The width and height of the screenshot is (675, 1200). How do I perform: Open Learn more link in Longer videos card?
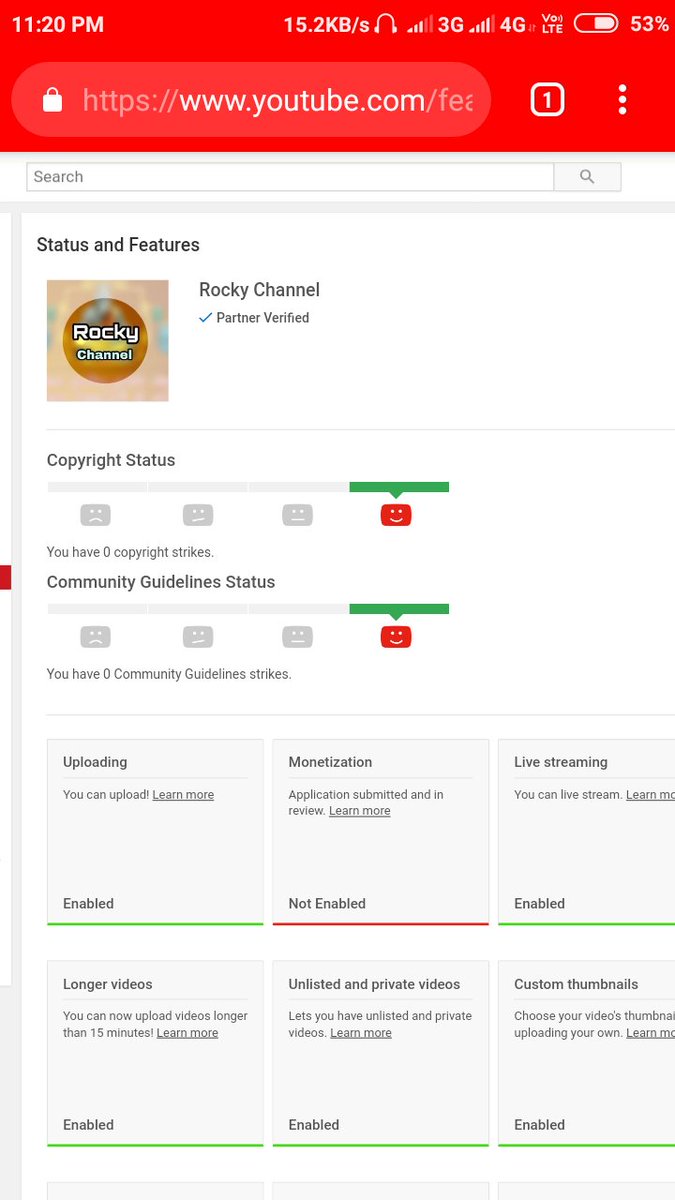(x=187, y=1033)
